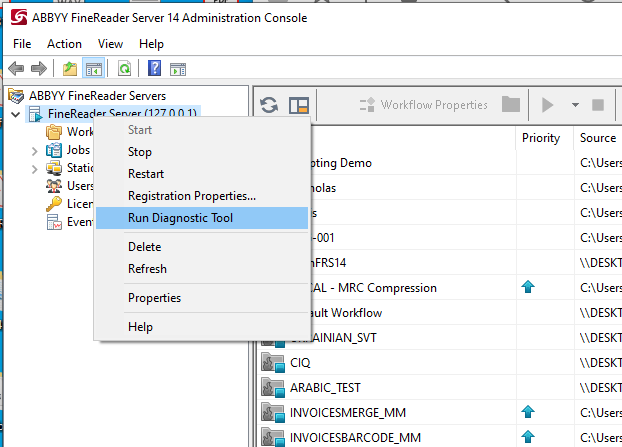
Task: Select the row ending in AINIAN_SVT
Action: coord(440,338)
